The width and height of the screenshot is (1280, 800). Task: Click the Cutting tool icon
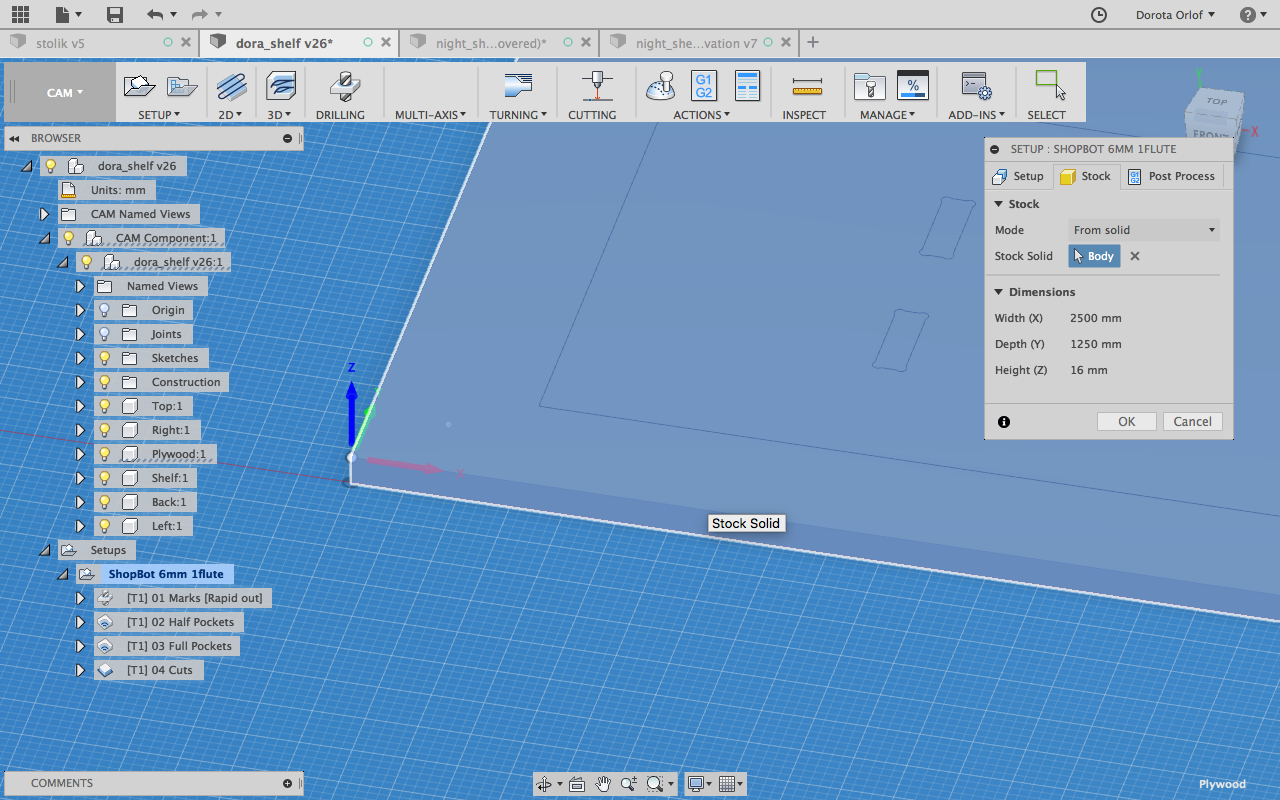(597, 87)
